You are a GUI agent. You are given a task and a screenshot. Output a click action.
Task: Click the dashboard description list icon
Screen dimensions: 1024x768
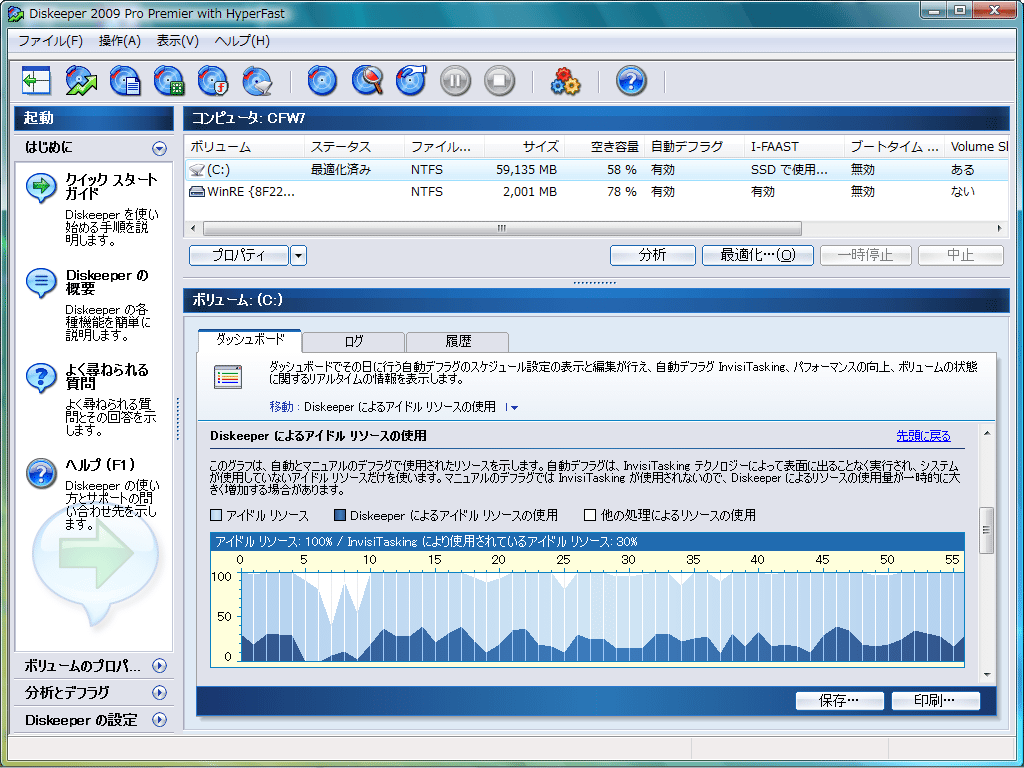tap(228, 377)
